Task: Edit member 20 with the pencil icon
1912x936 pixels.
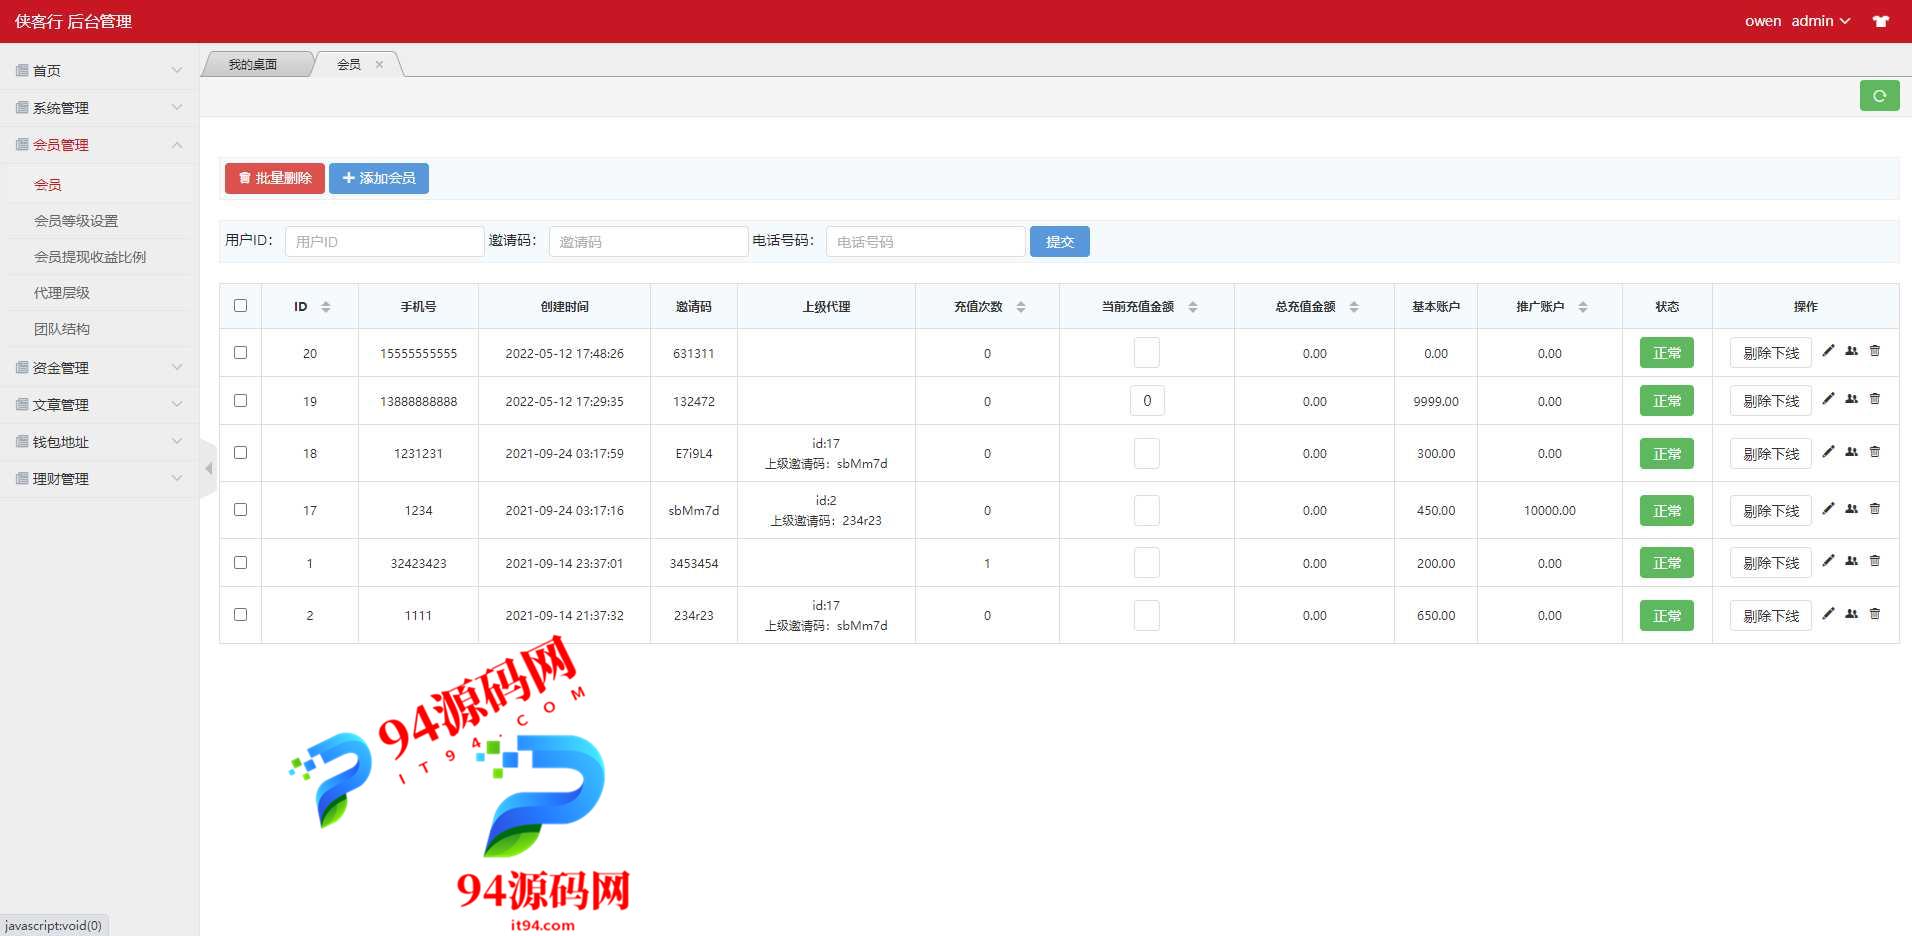Action: (x=1828, y=351)
